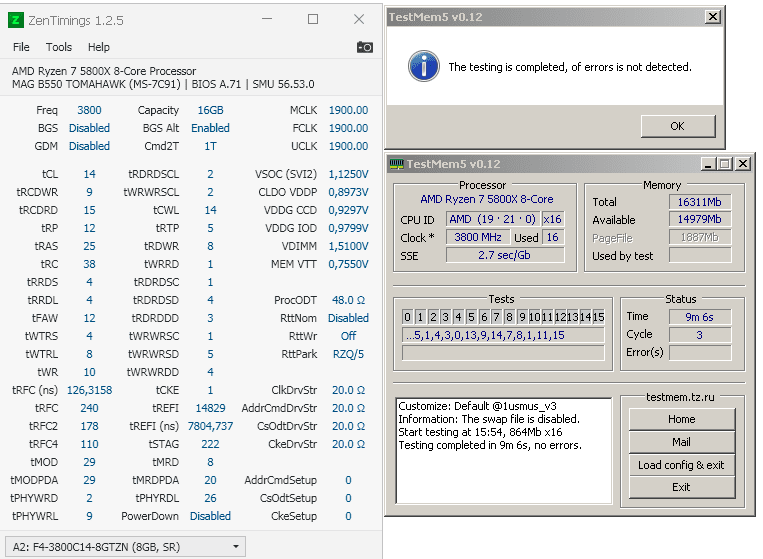Minimize the ZenTimings window

coord(267,19)
